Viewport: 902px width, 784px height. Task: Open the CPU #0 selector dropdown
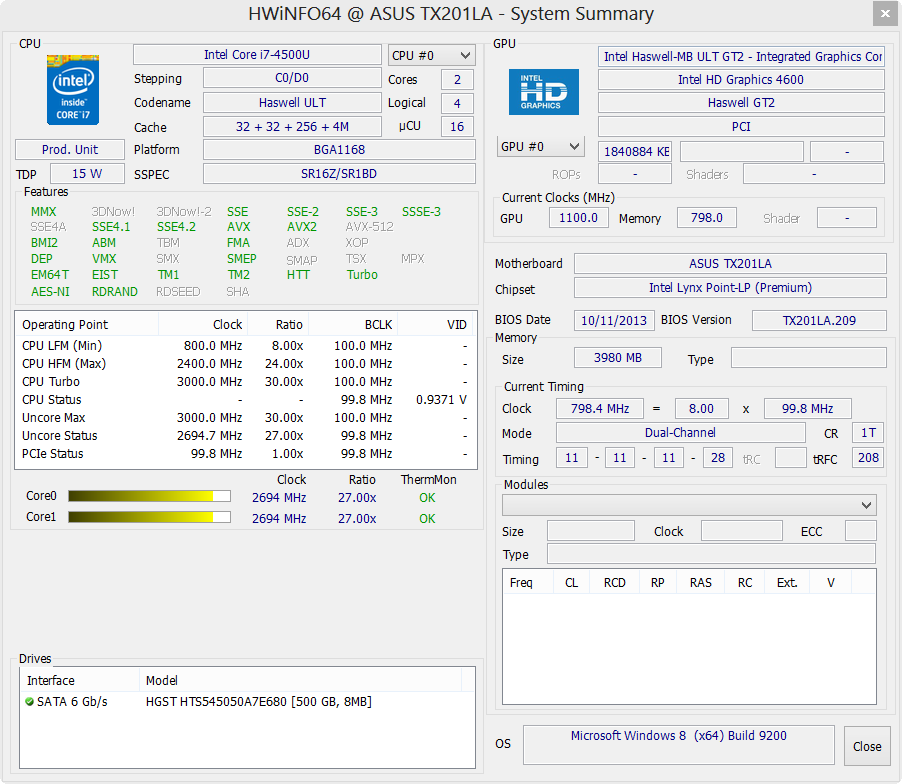pos(431,55)
